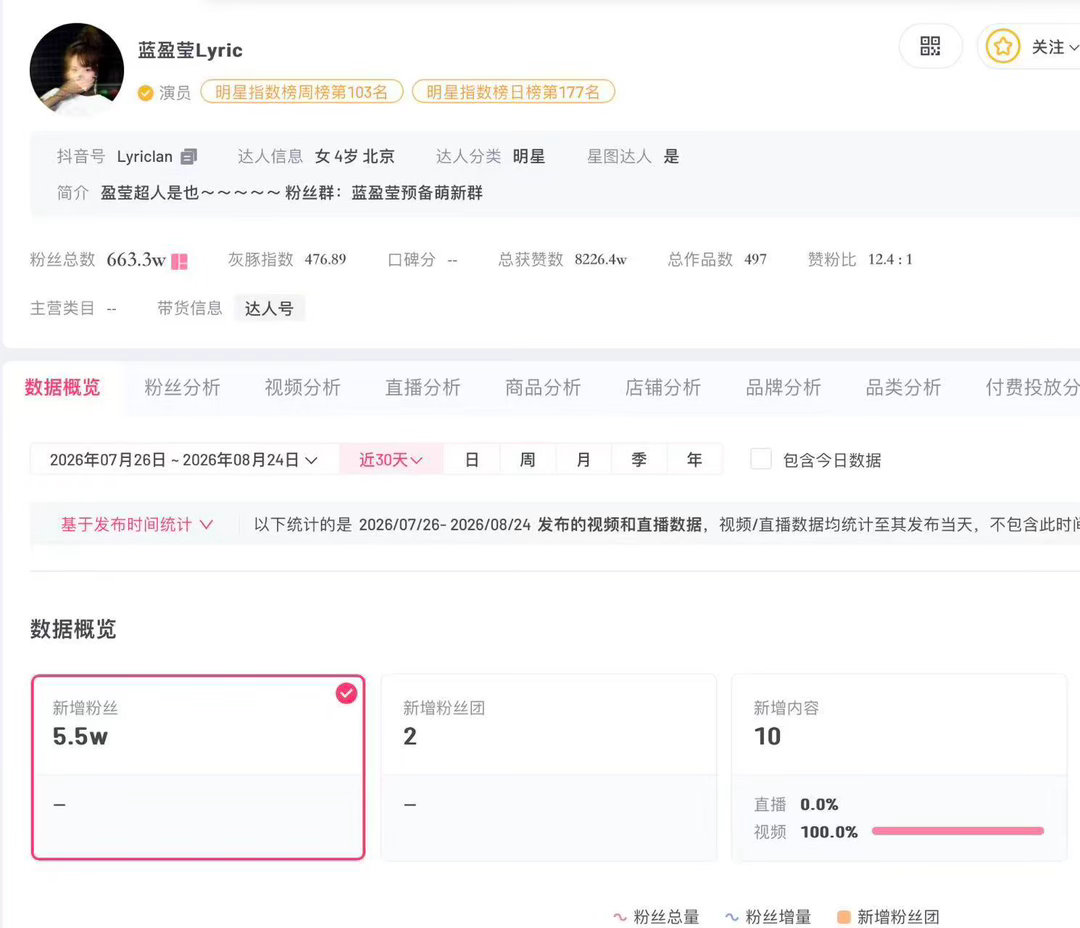The width and height of the screenshot is (1080, 928).
Task: Click the 粉丝增量 legend line icon
Action: 731,917
